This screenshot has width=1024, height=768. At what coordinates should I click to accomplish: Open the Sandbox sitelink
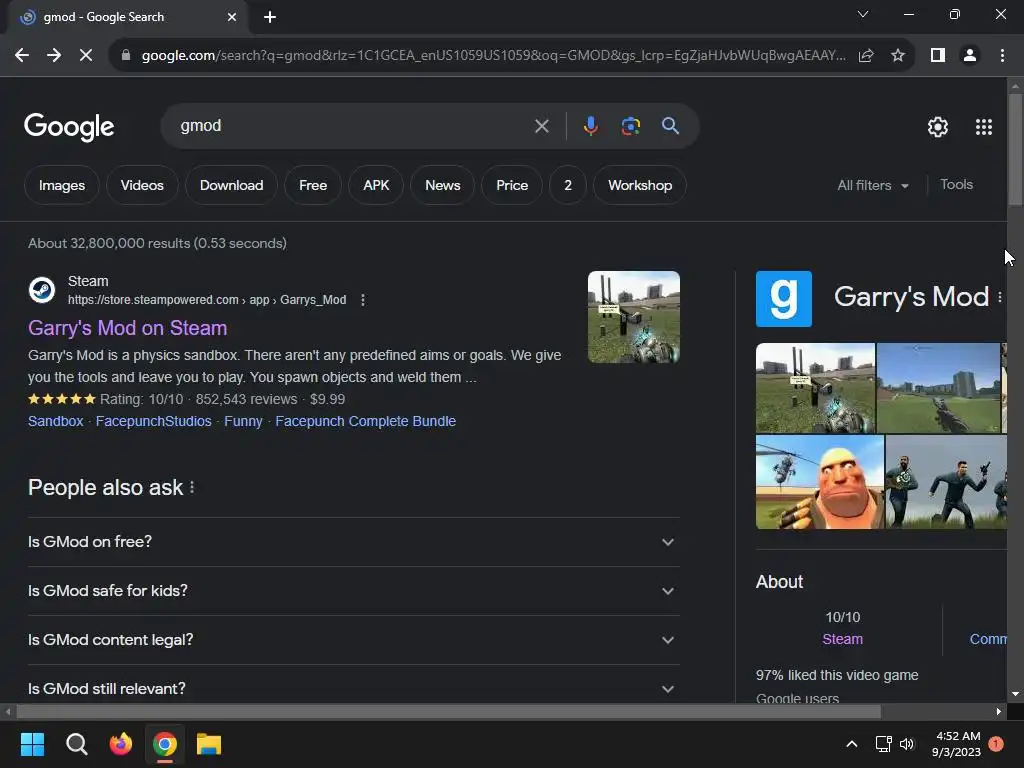coord(56,421)
